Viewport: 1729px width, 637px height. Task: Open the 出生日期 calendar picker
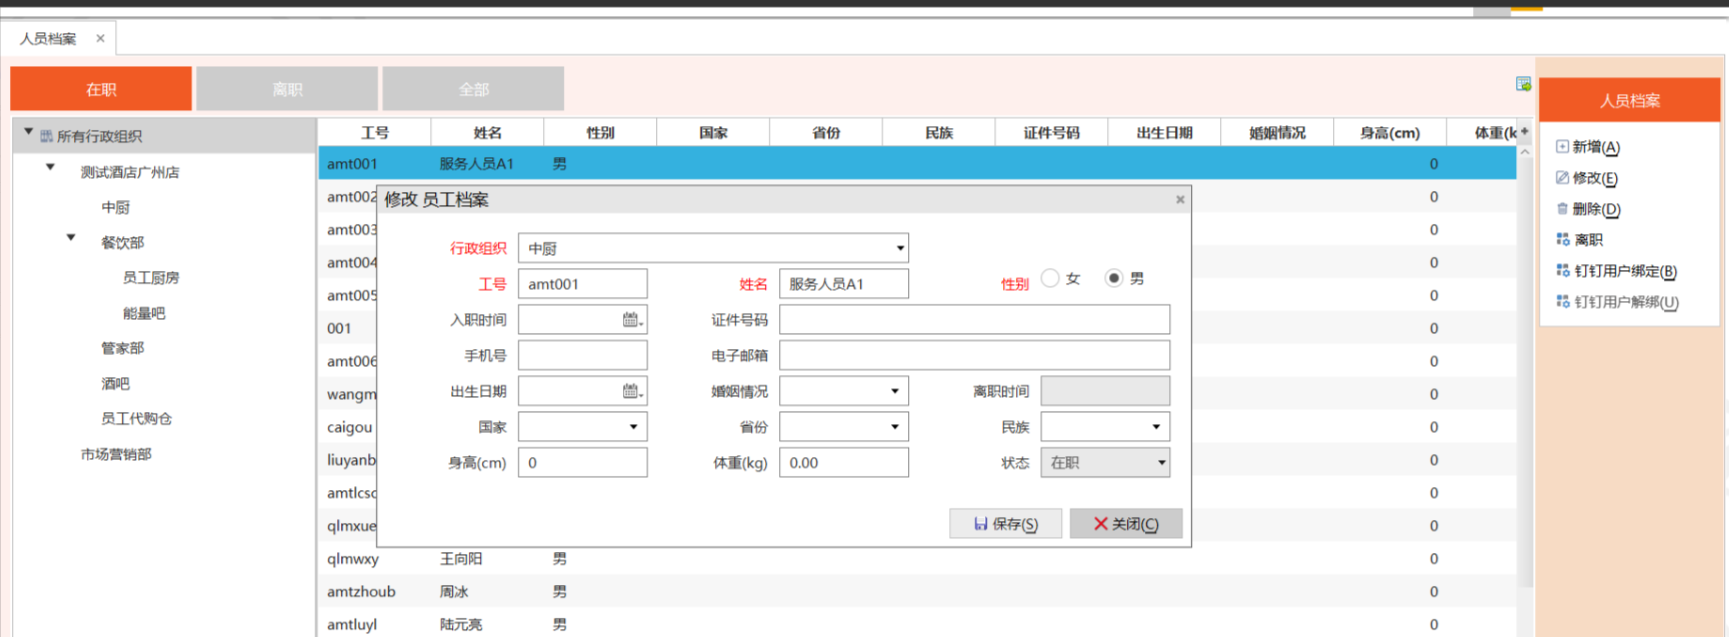(632, 391)
